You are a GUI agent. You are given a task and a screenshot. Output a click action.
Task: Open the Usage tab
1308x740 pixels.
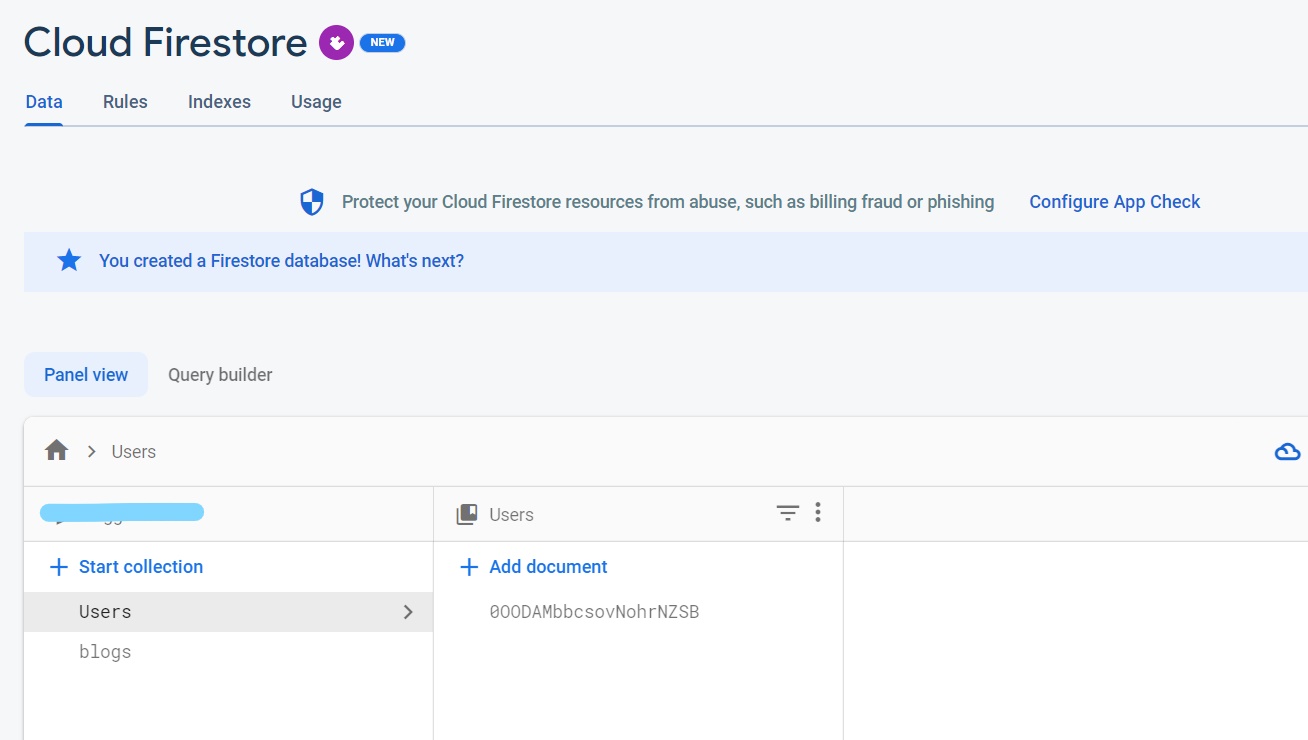tap(316, 102)
